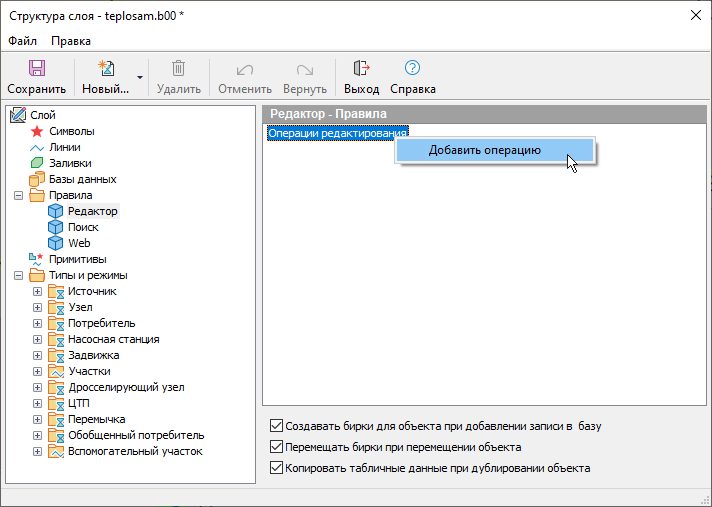Viewport: 712px width, 507px height.
Task: Select the Символы star icon in tree
Action: pyautogui.click(x=37, y=131)
